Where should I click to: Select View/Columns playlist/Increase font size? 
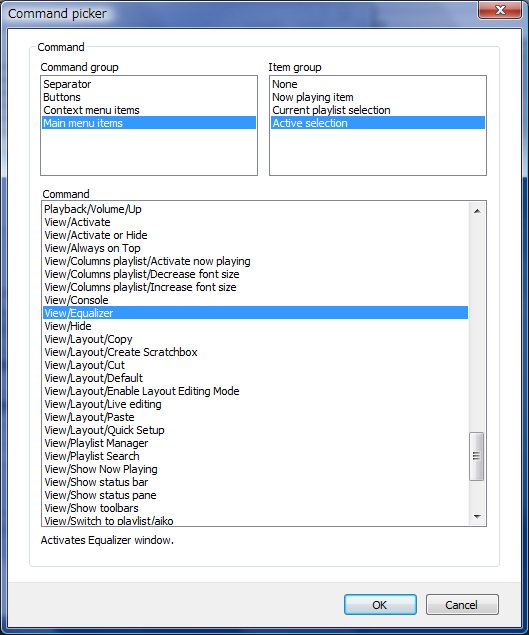pos(255,287)
